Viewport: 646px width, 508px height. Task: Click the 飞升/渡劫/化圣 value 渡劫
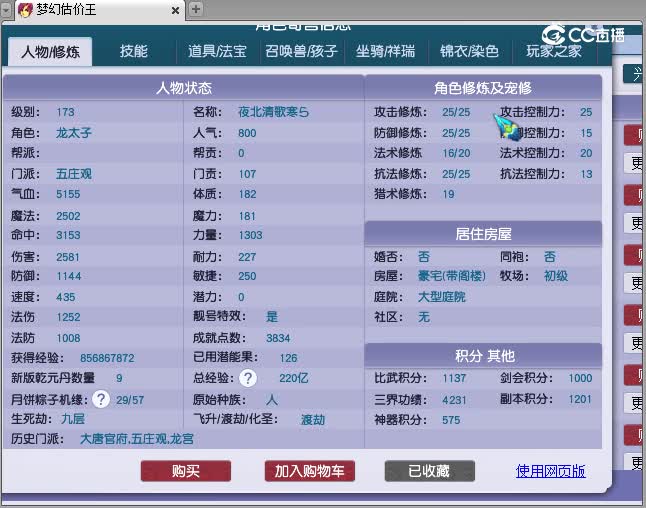coord(313,420)
